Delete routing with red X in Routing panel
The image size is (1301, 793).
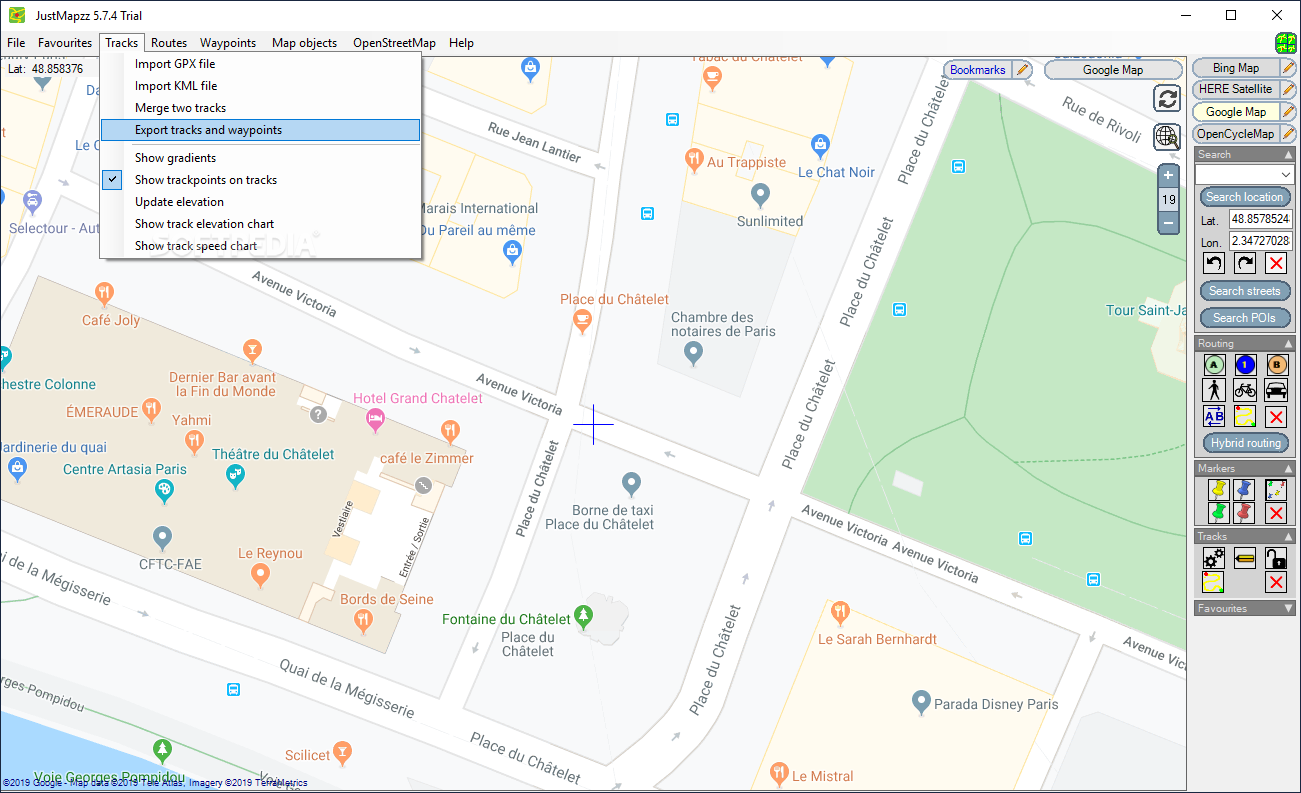pyautogui.click(x=1276, y=416)
